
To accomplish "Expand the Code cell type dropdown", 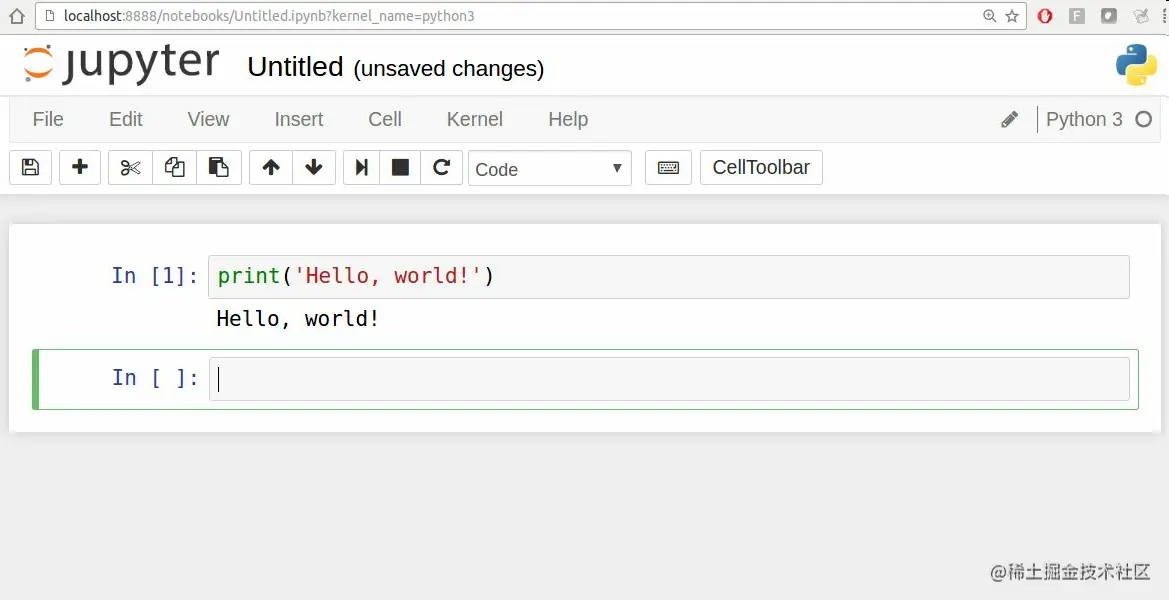I will [x=549, y=169].
